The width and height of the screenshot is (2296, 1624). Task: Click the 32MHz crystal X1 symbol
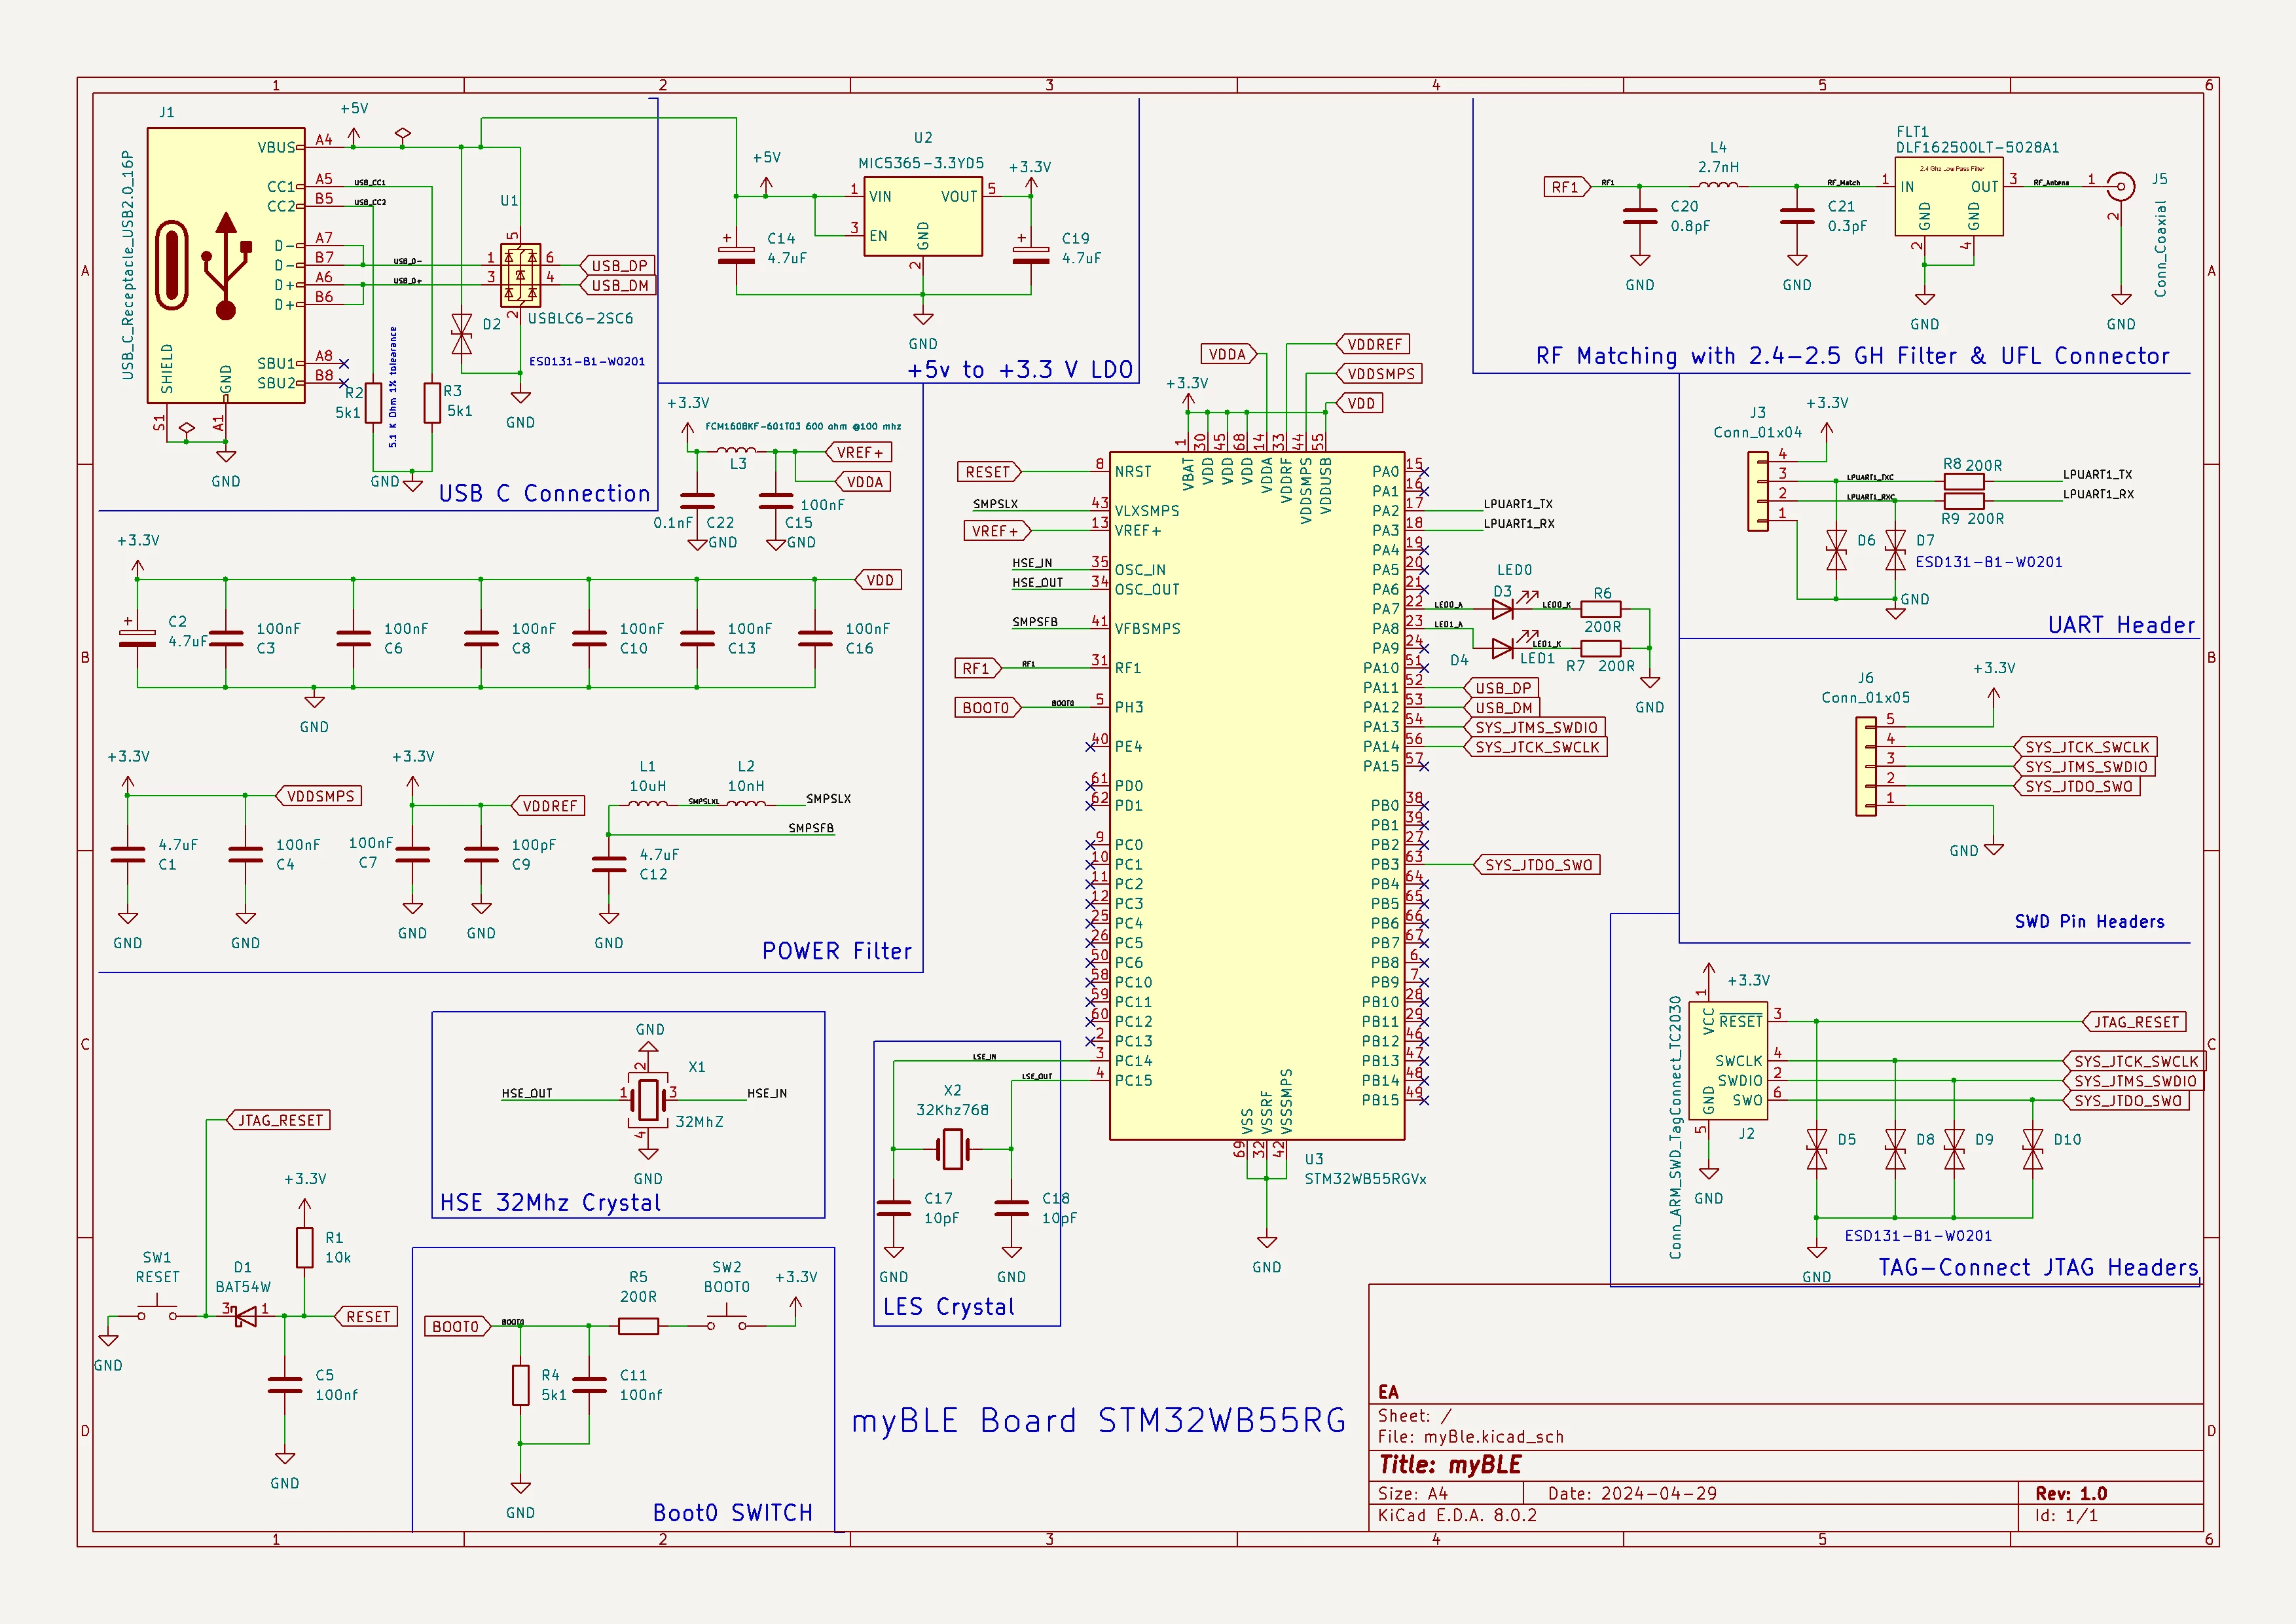pos(648,1099)
